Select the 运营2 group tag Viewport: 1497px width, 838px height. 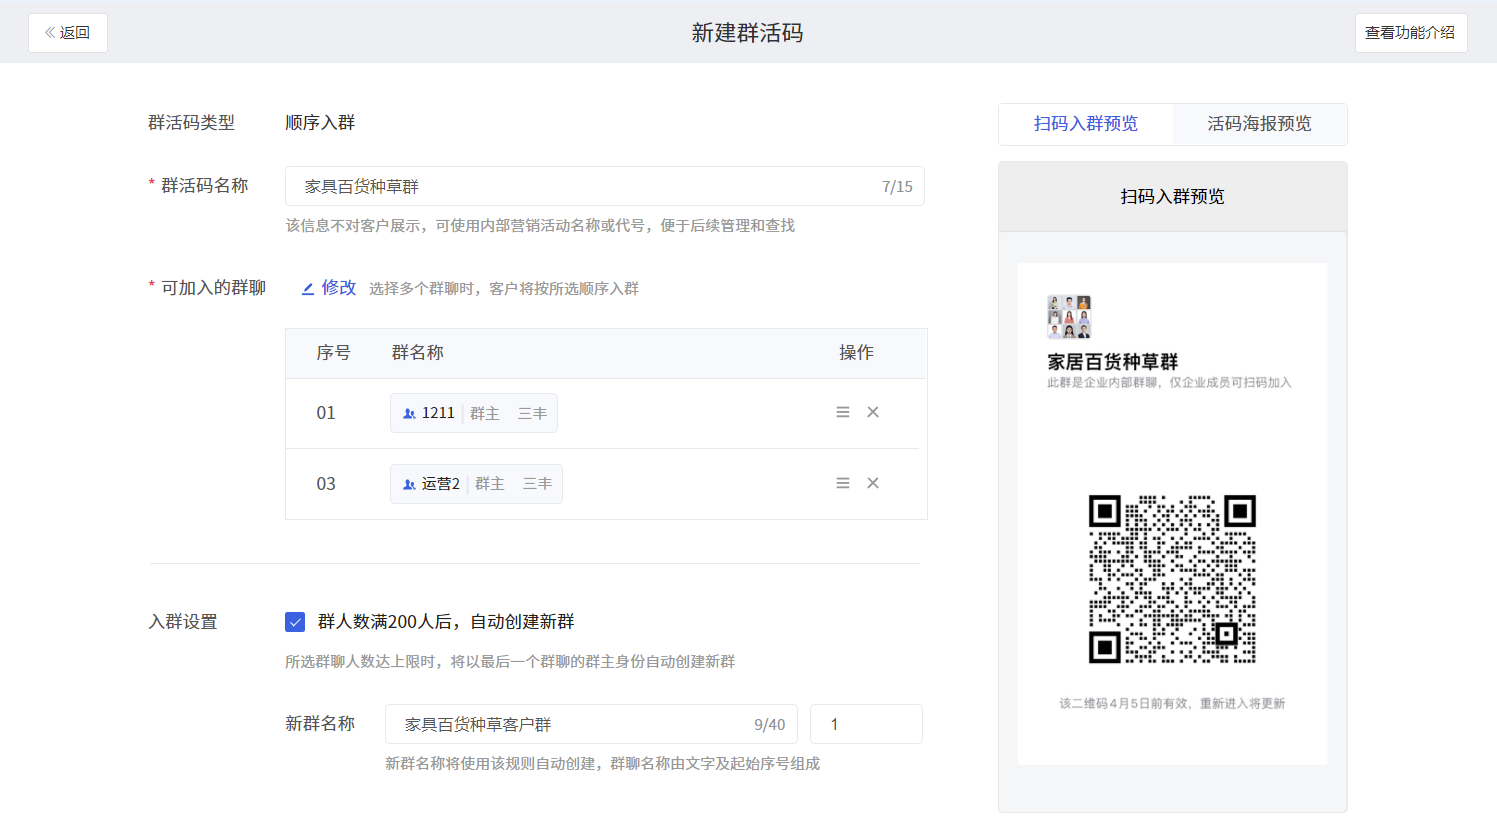click(476, 484)
